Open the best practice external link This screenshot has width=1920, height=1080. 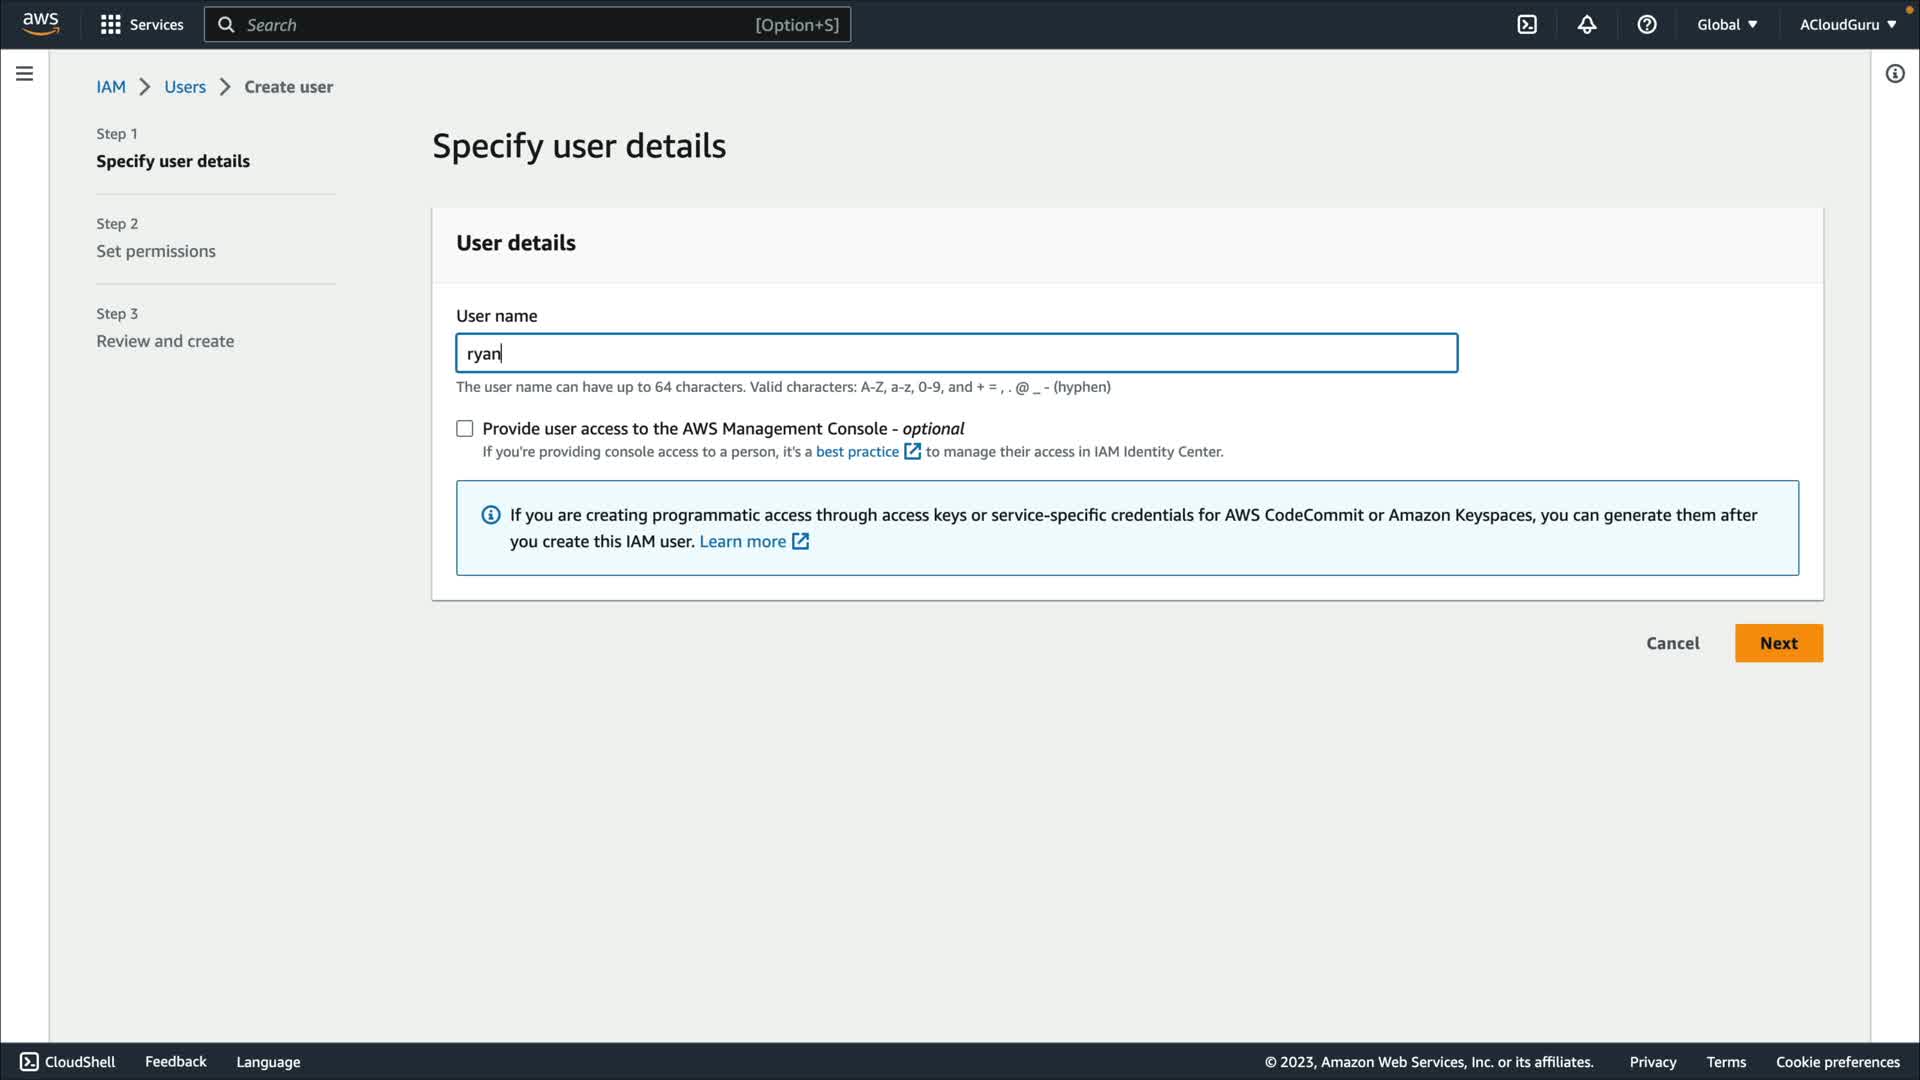[857, 452]
